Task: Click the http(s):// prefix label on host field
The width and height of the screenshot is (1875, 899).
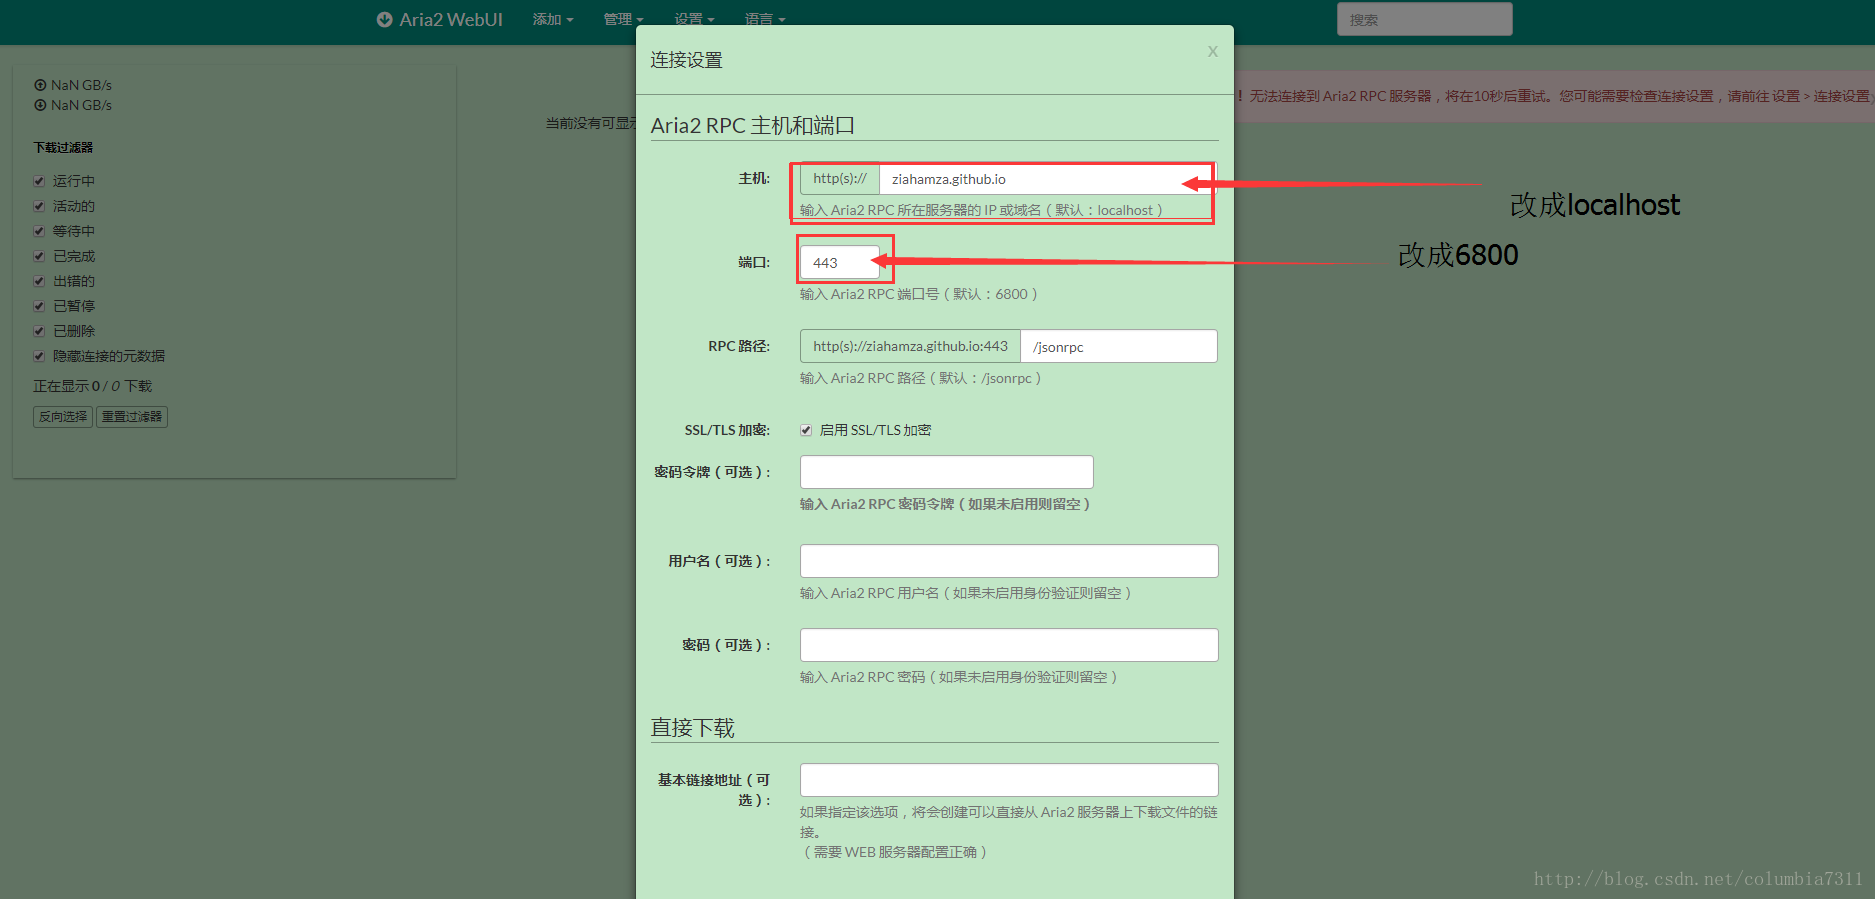Action: (x=840, y=179)
